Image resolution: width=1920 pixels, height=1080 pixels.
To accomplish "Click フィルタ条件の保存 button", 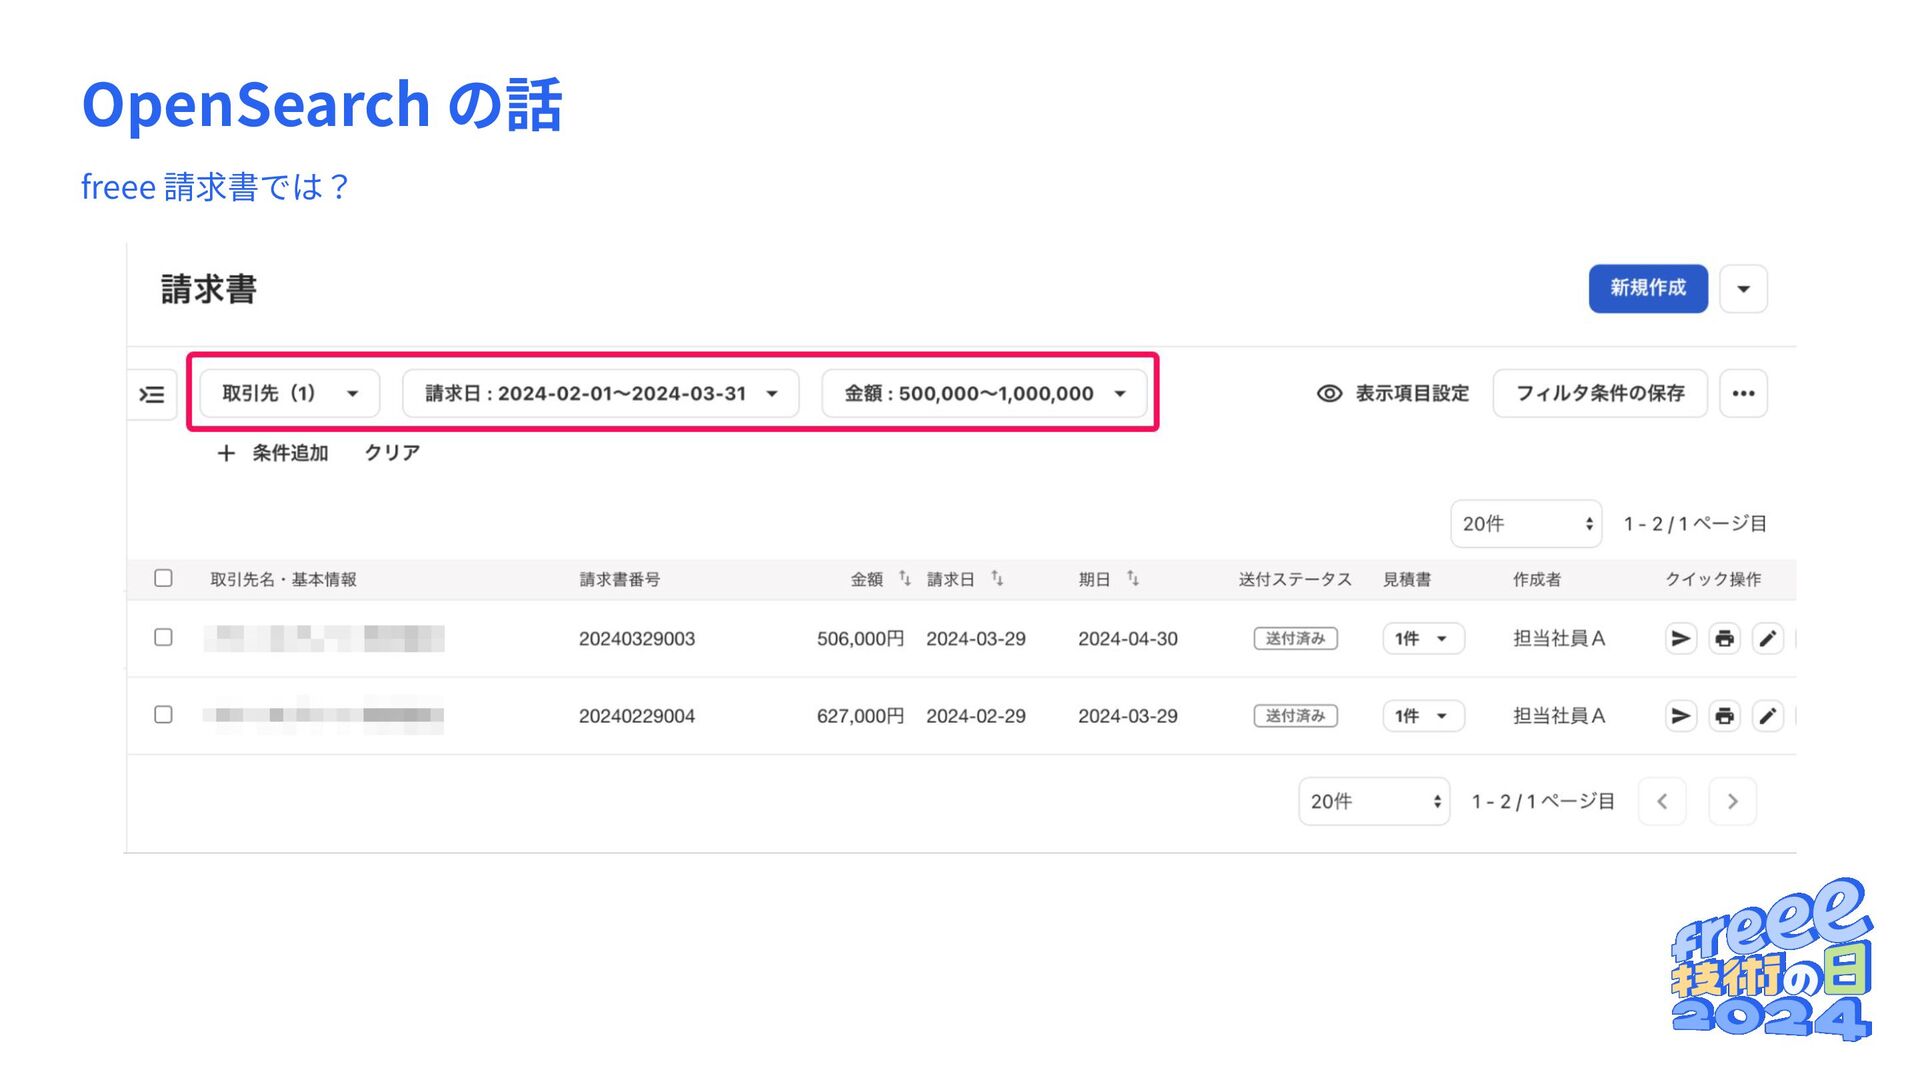I will point(1600,394).
